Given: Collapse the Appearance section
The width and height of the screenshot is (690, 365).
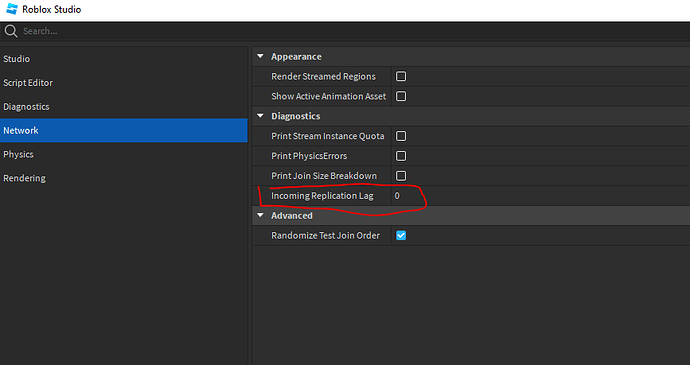Looking at the screenshot, I should (261, 56).
